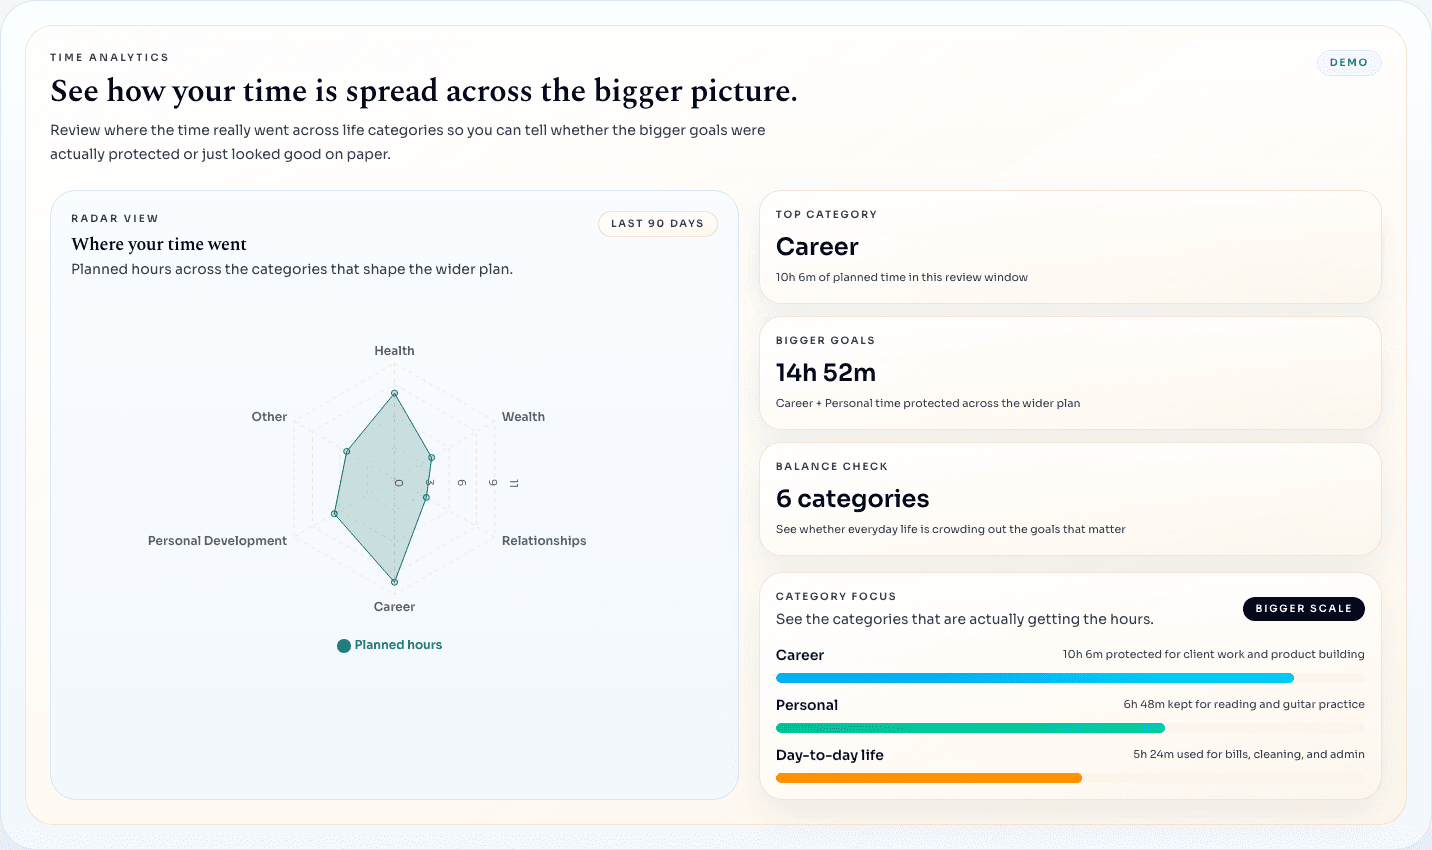Screen dimensions: 1432x850
Task: Click the teal Planned hours legend dot
Action: (342, 644)
